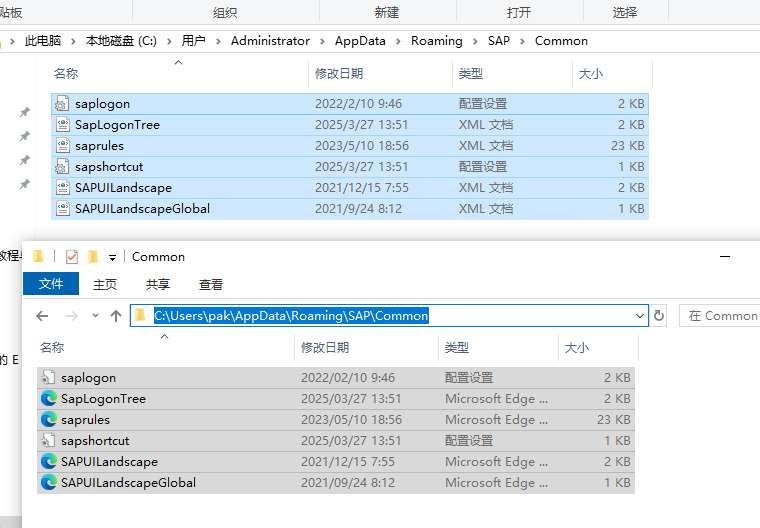Click the new folder quick access icon
Viewport: 760px width, 528px height.
click(93, 256)
